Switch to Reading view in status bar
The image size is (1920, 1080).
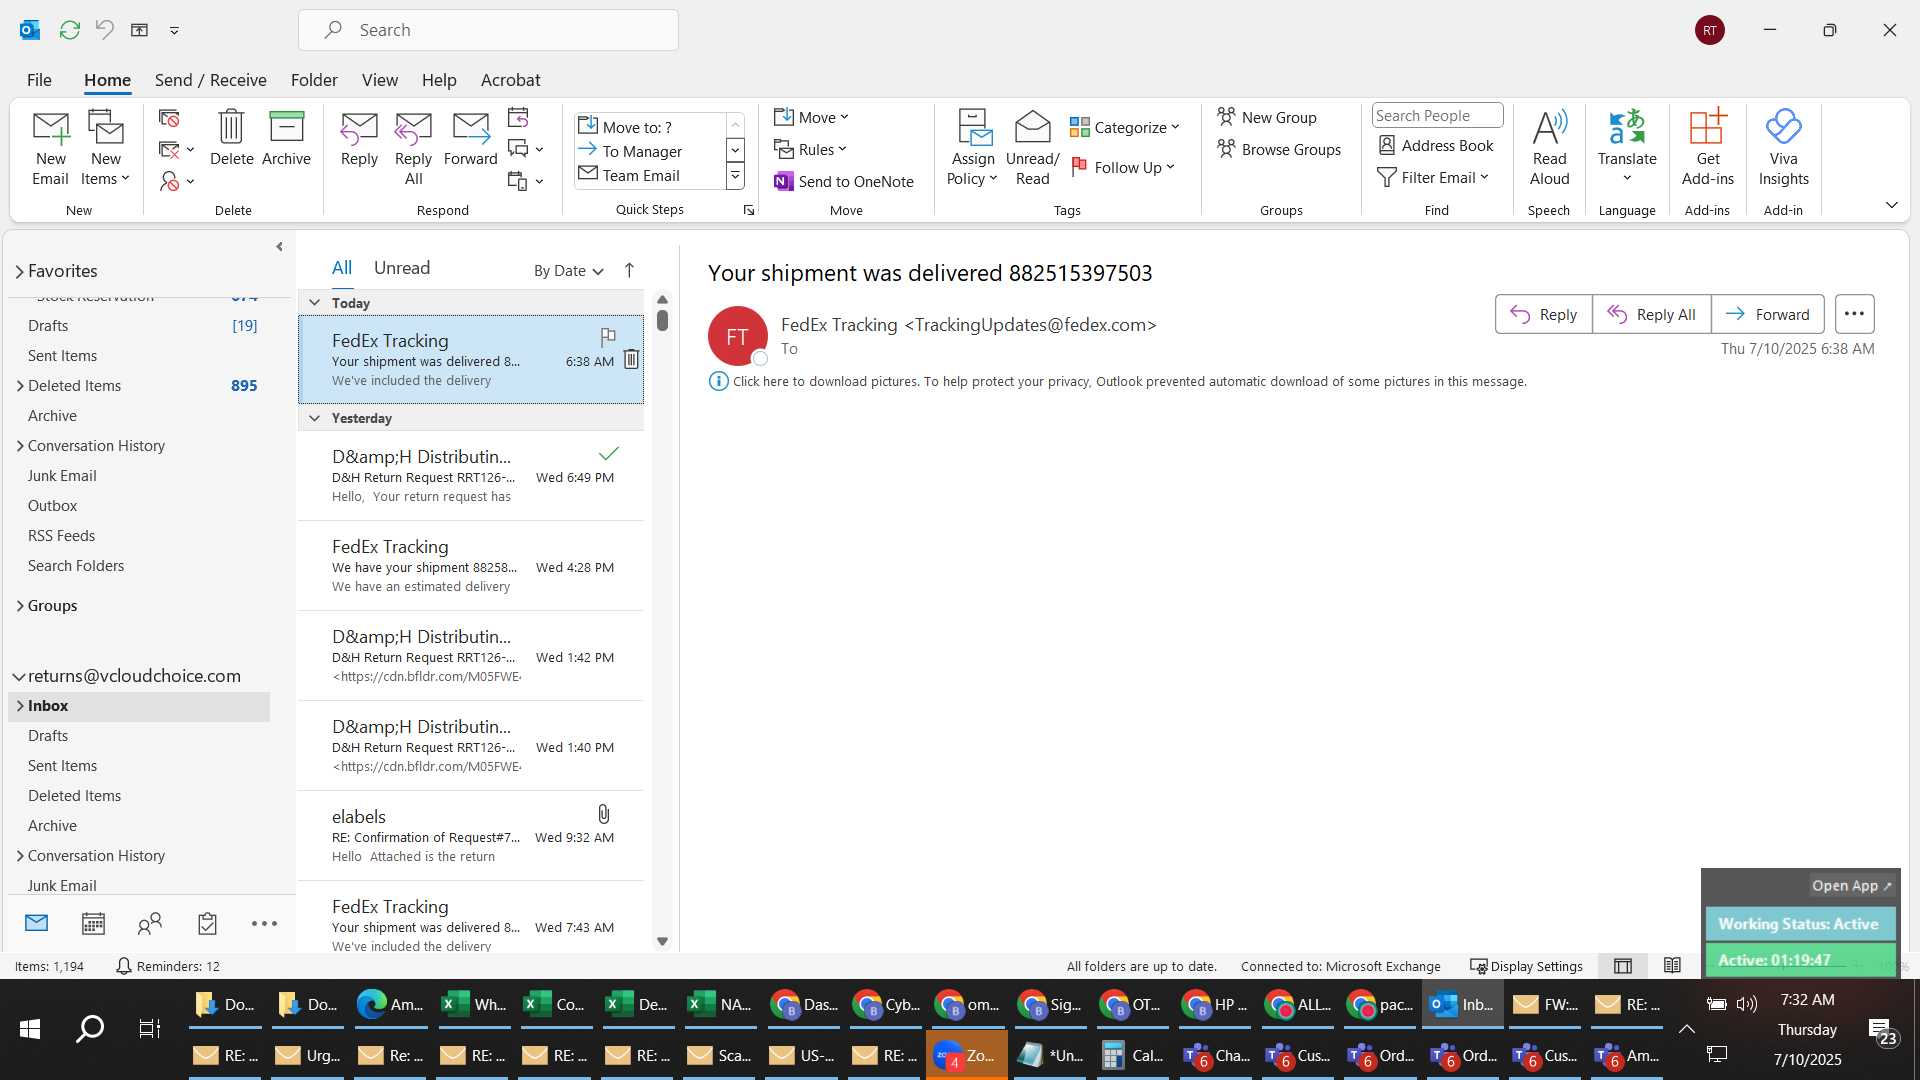click(1672, 965)
